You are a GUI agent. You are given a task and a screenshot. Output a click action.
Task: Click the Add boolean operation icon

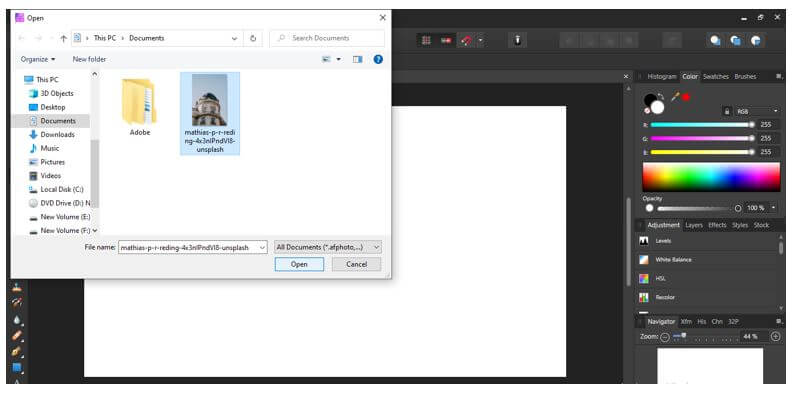715,40
